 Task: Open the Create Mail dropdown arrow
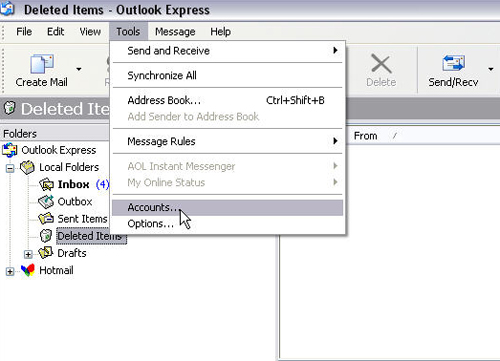(79, 69)
